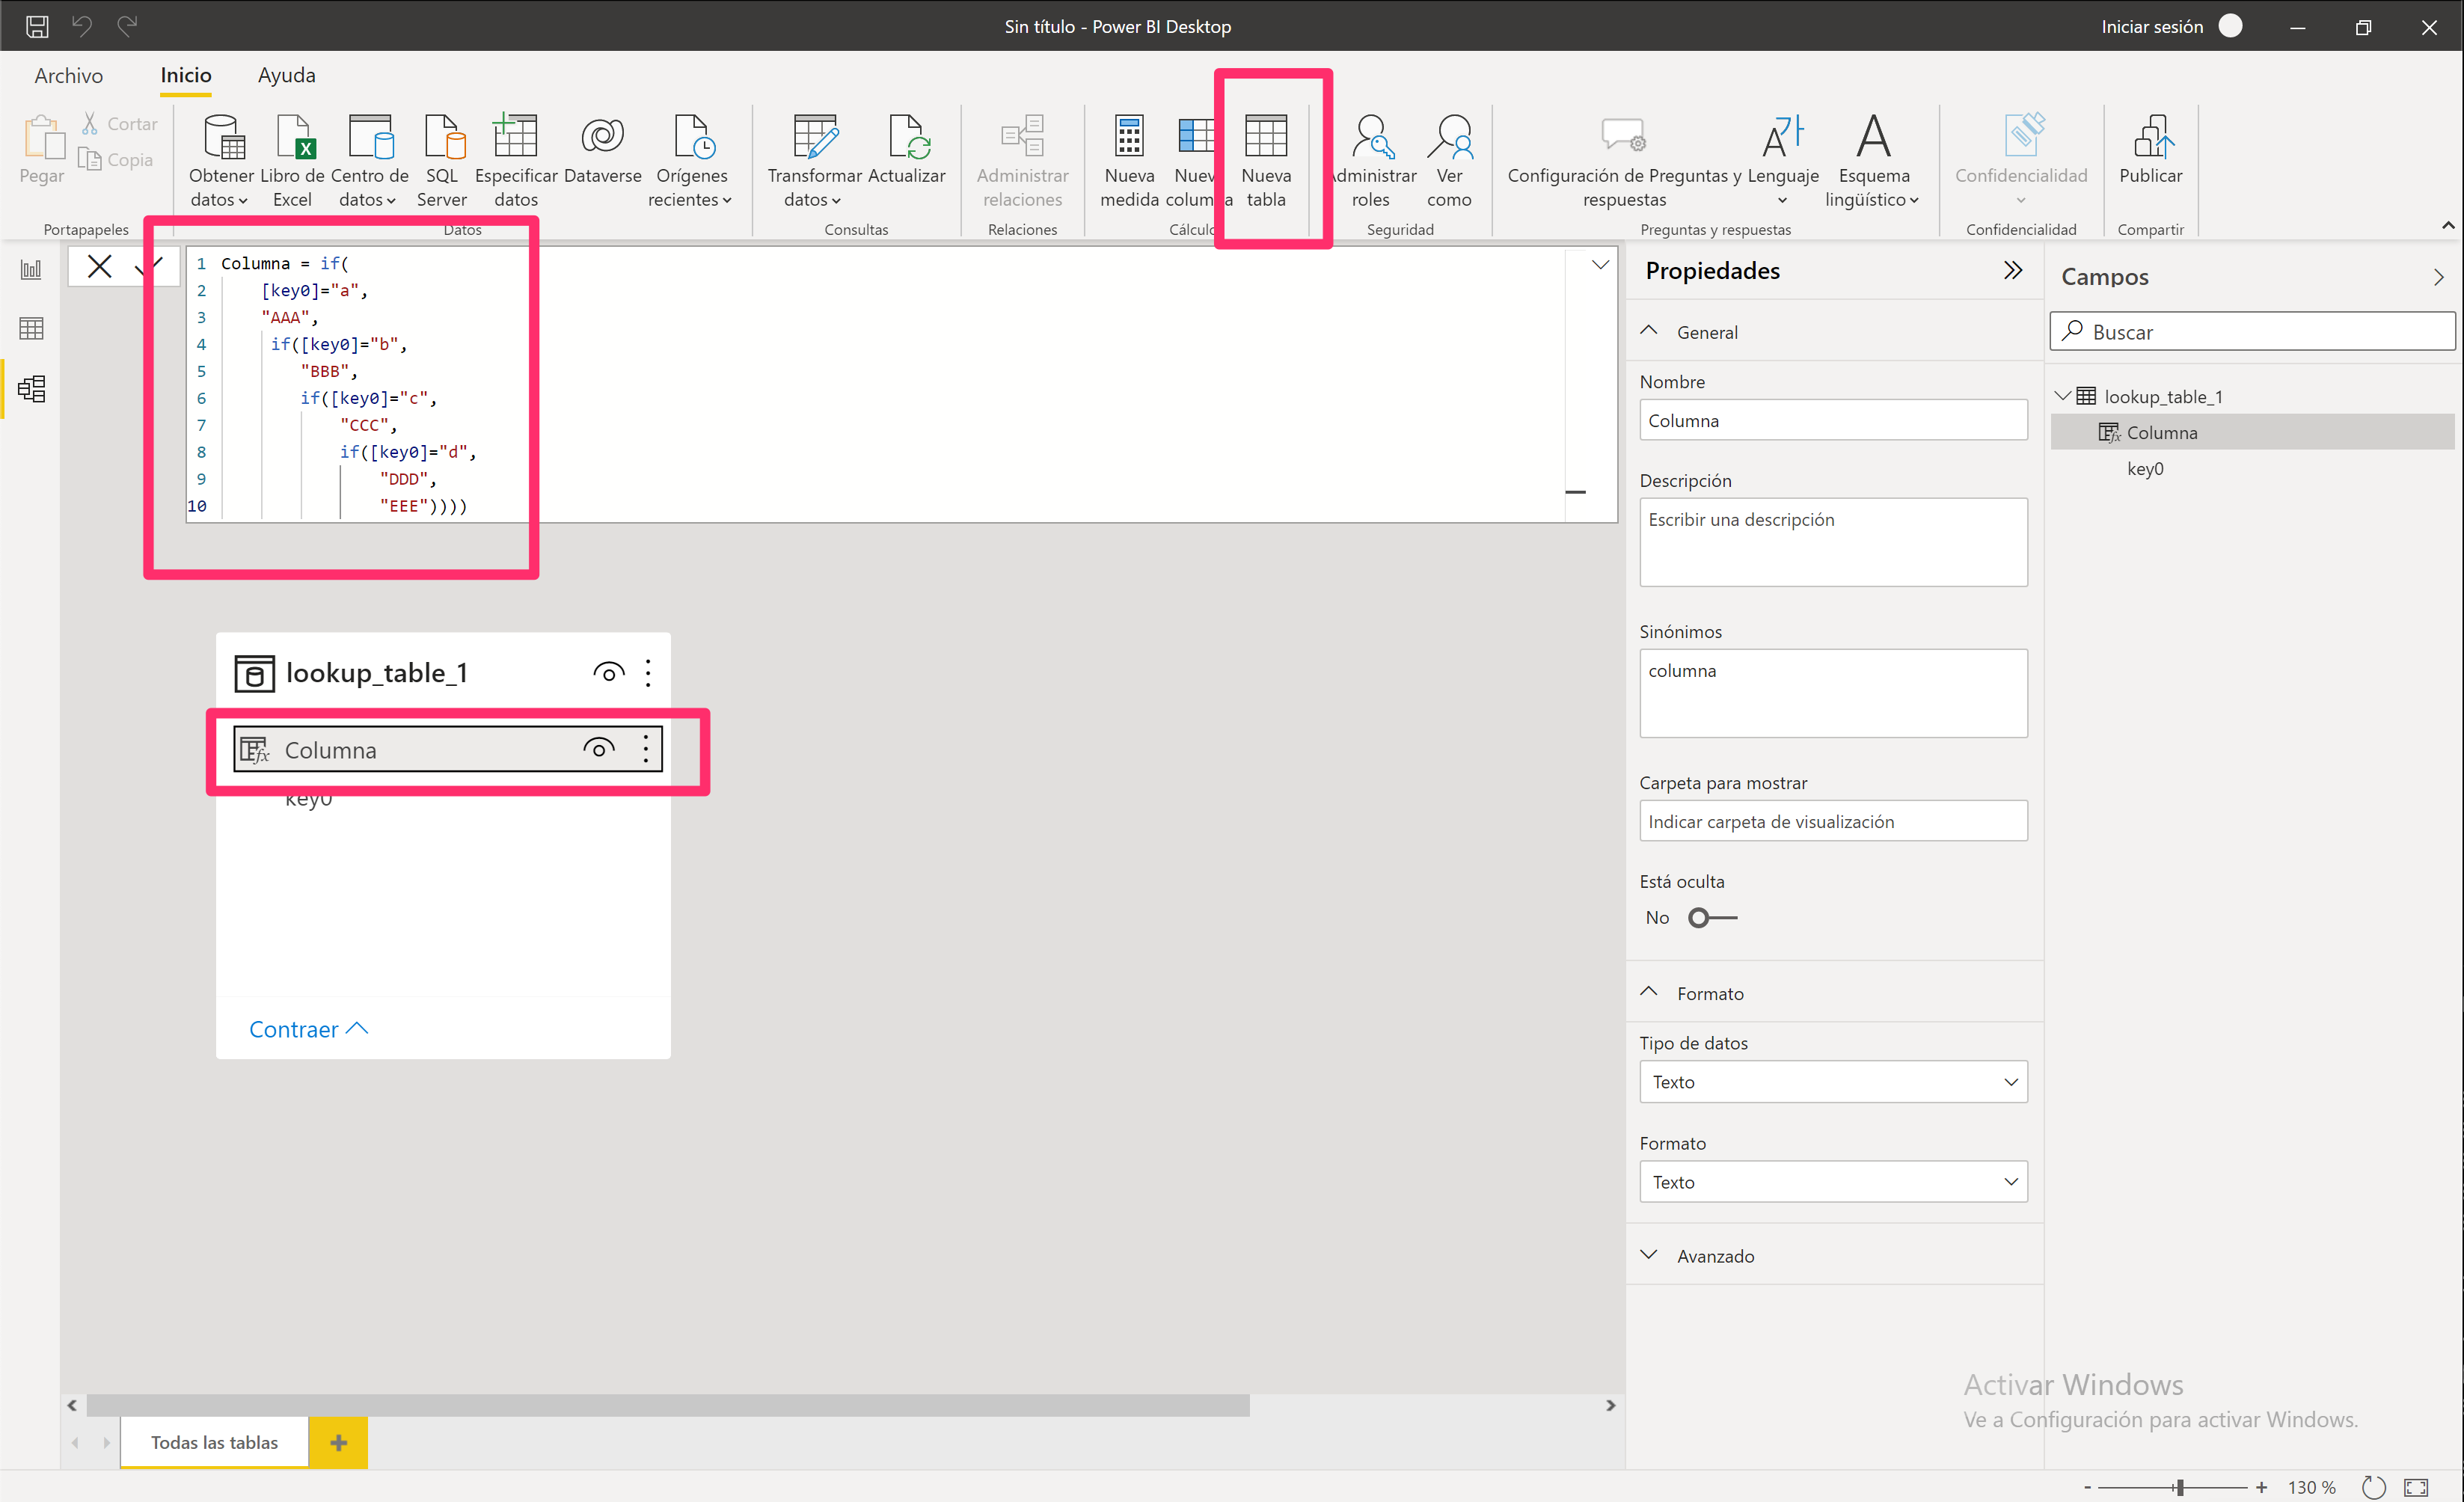Open Columna field more options menu
The width and height of the screenshot is (2464, 1502).
coord(646,748)
